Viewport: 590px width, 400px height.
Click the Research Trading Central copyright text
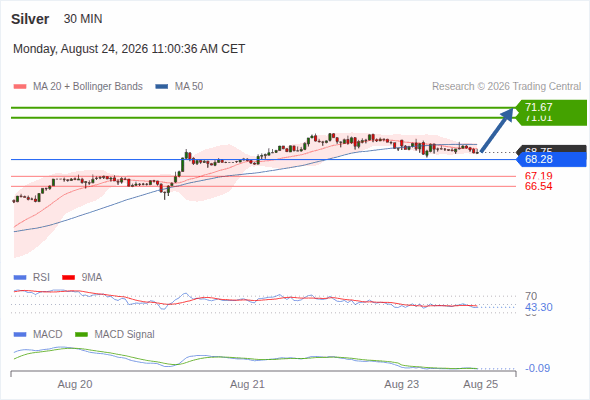pyautogui.click(x=506, y=87)
